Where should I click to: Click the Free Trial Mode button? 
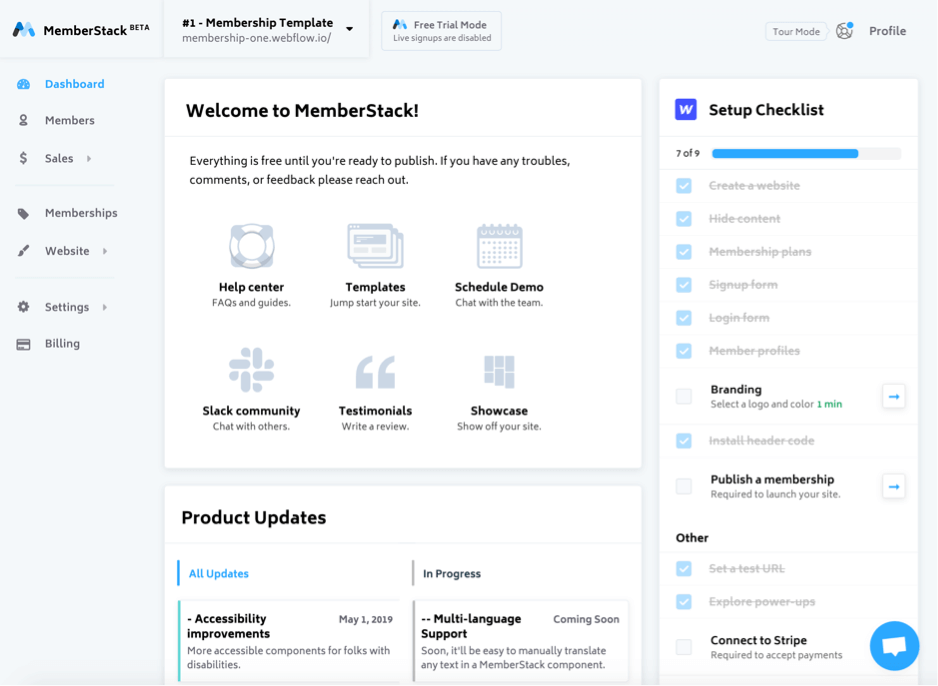pos(441,31)
